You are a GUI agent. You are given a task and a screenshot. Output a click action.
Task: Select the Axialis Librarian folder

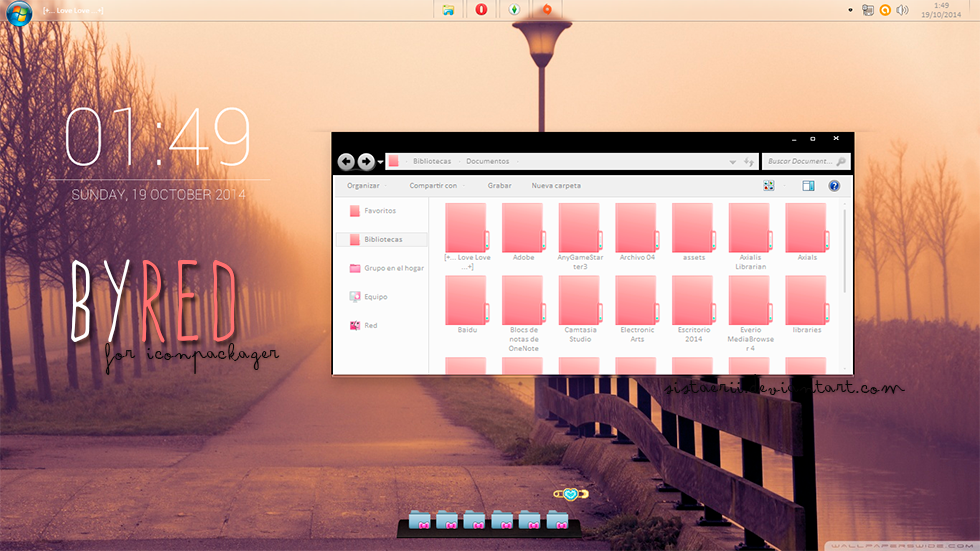pos(750,236)
